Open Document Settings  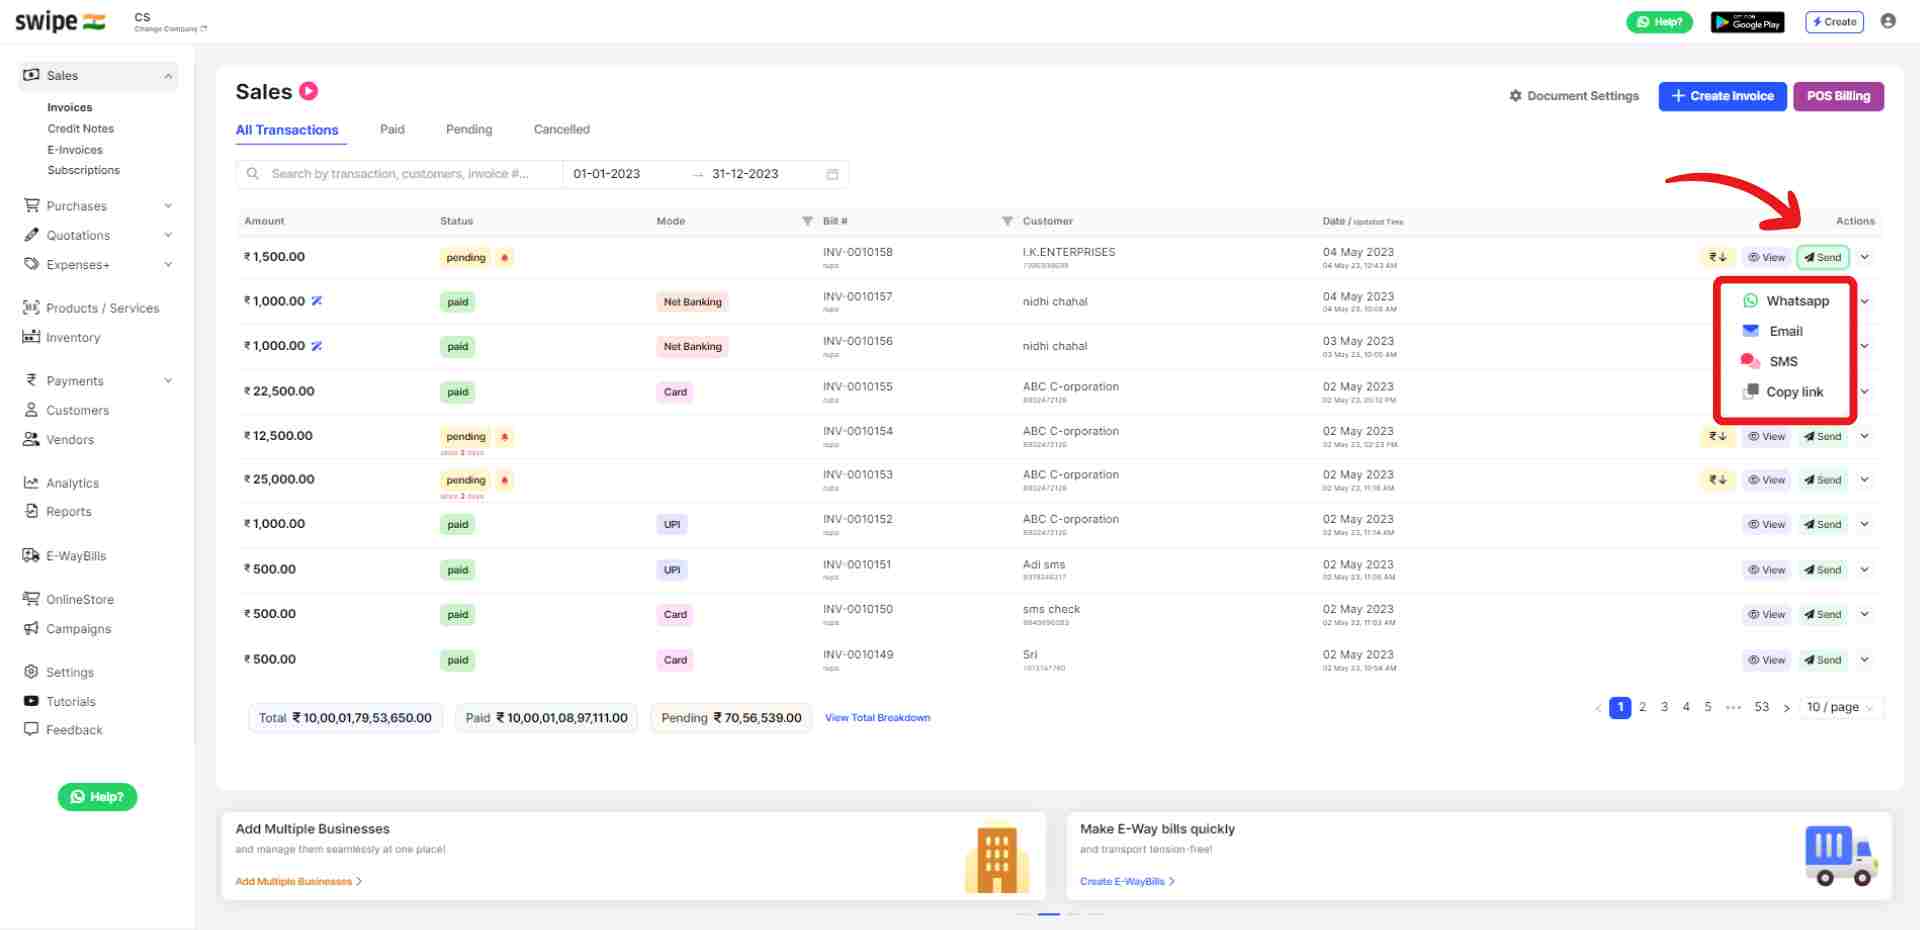pyautogui.click(x=1574, y=96)
